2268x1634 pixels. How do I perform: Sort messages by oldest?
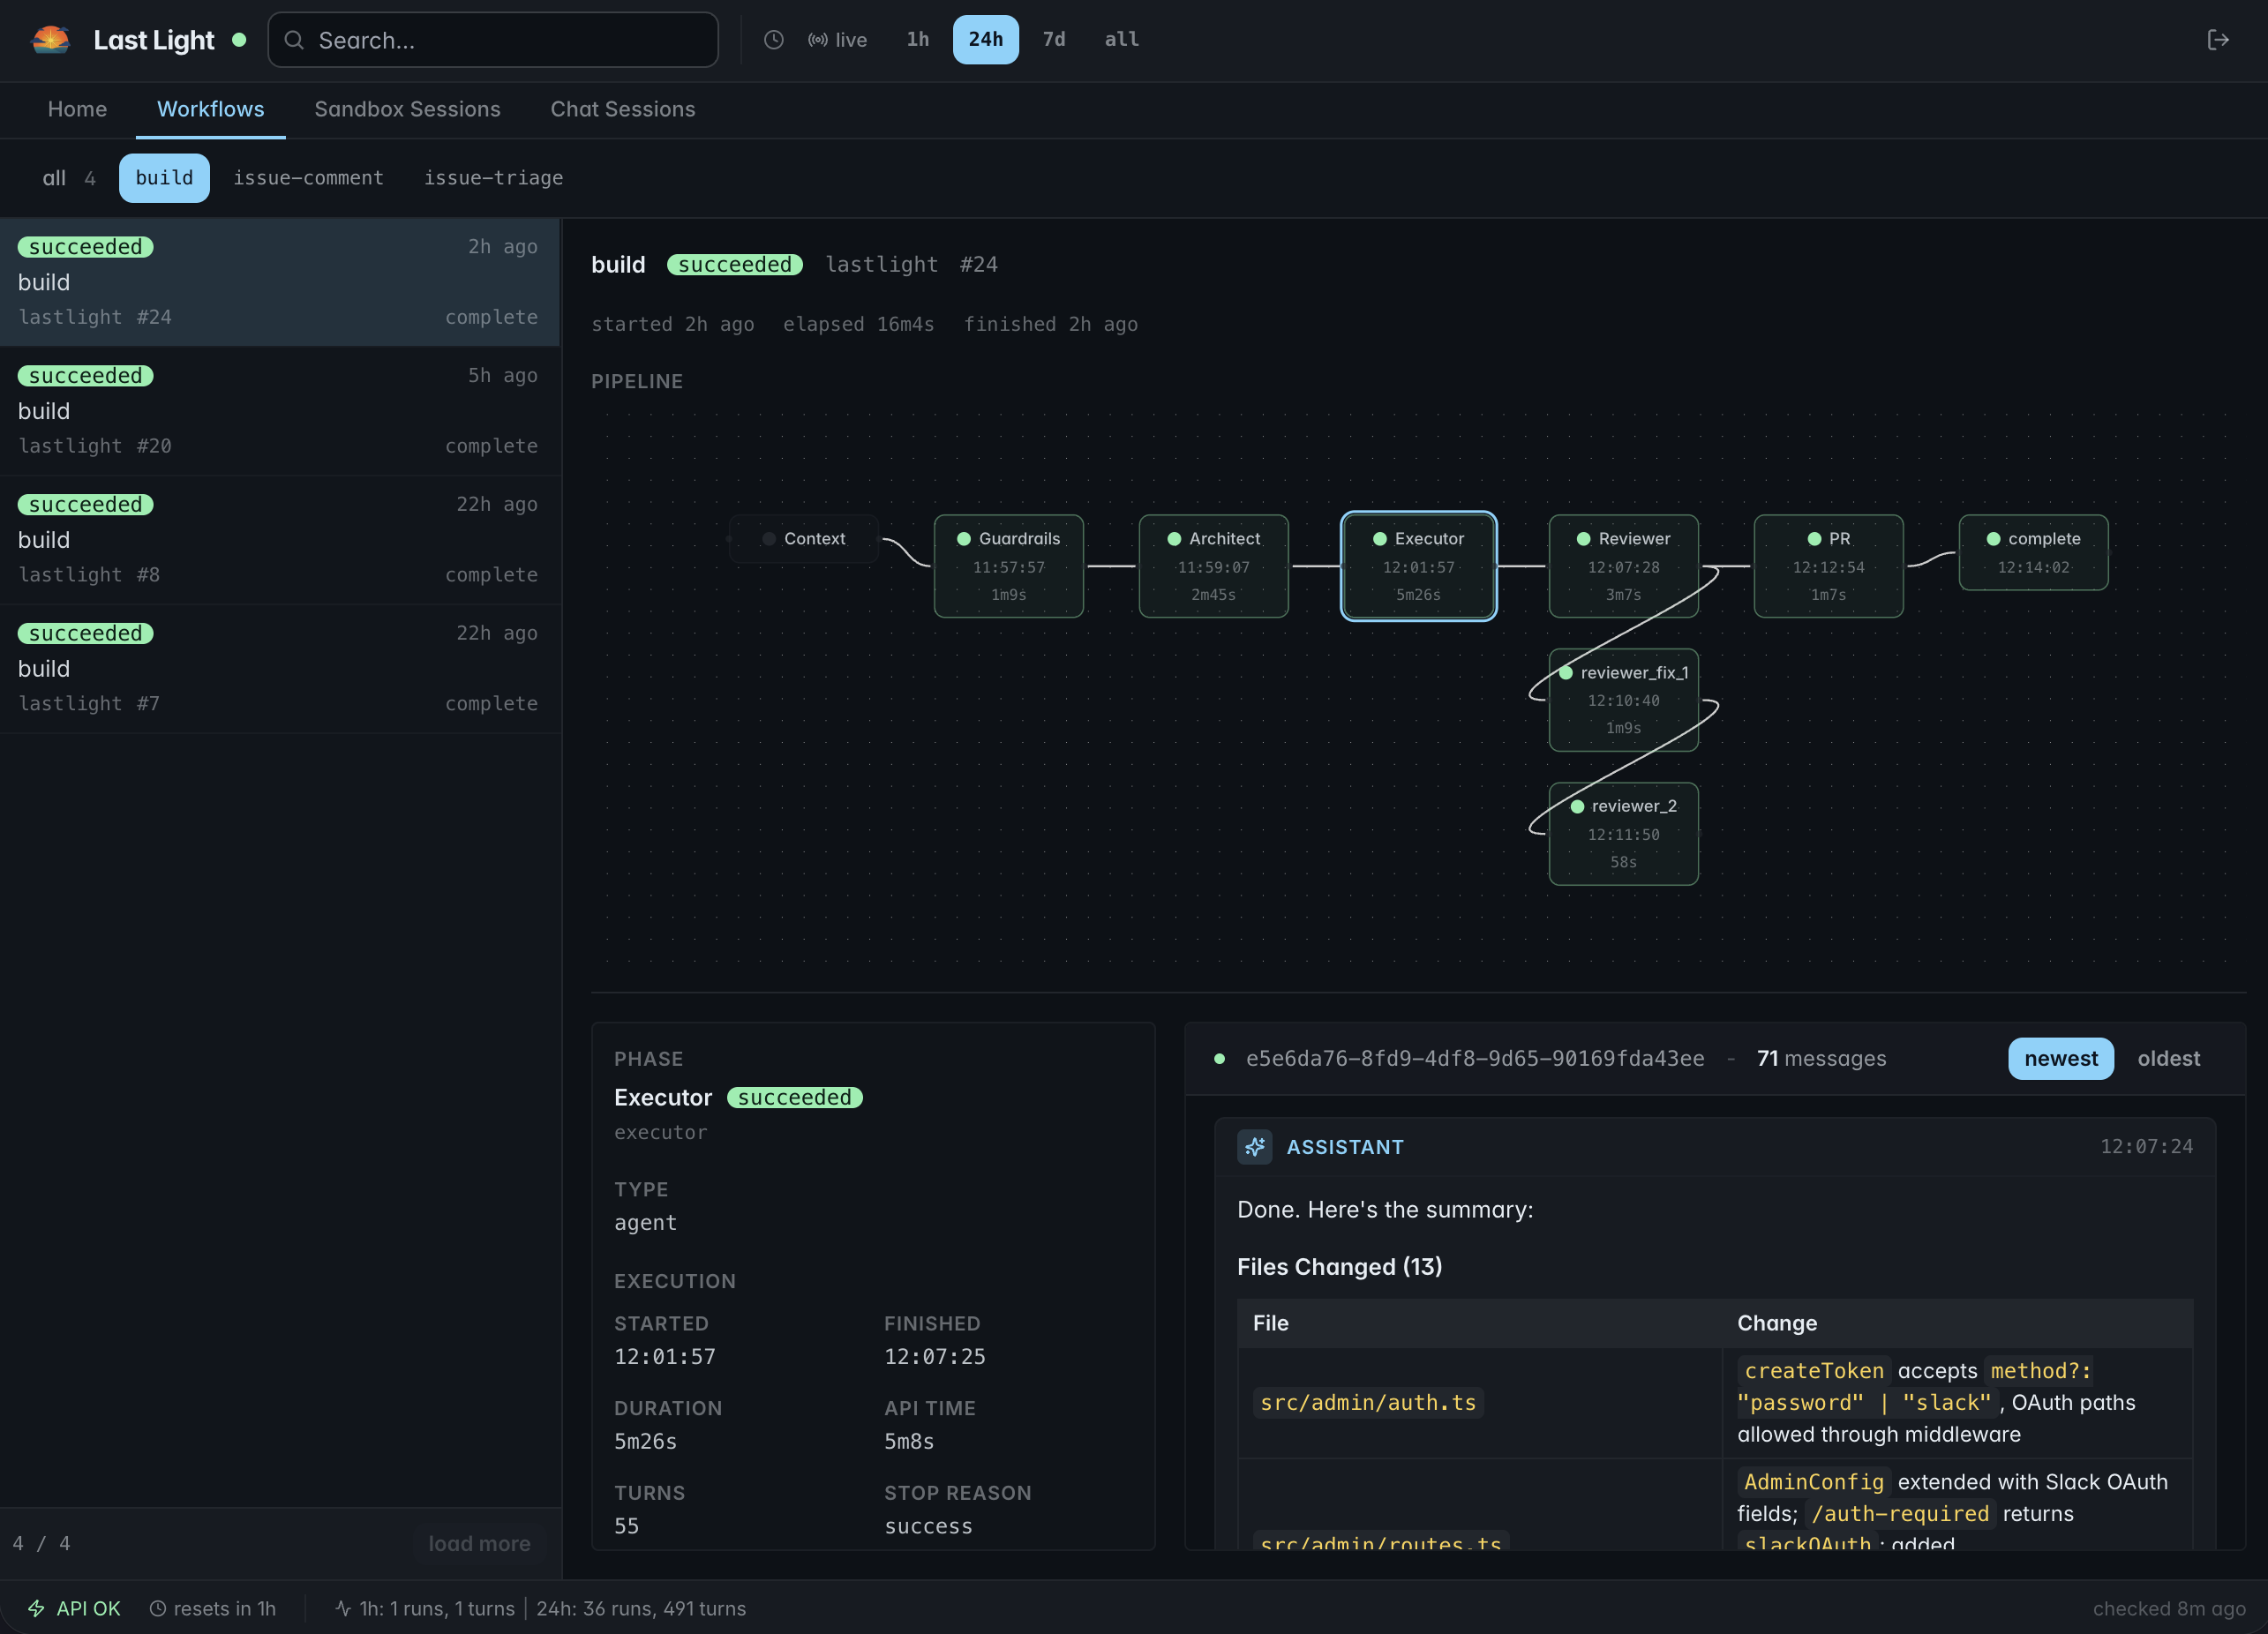(x=2168, y=1058)
